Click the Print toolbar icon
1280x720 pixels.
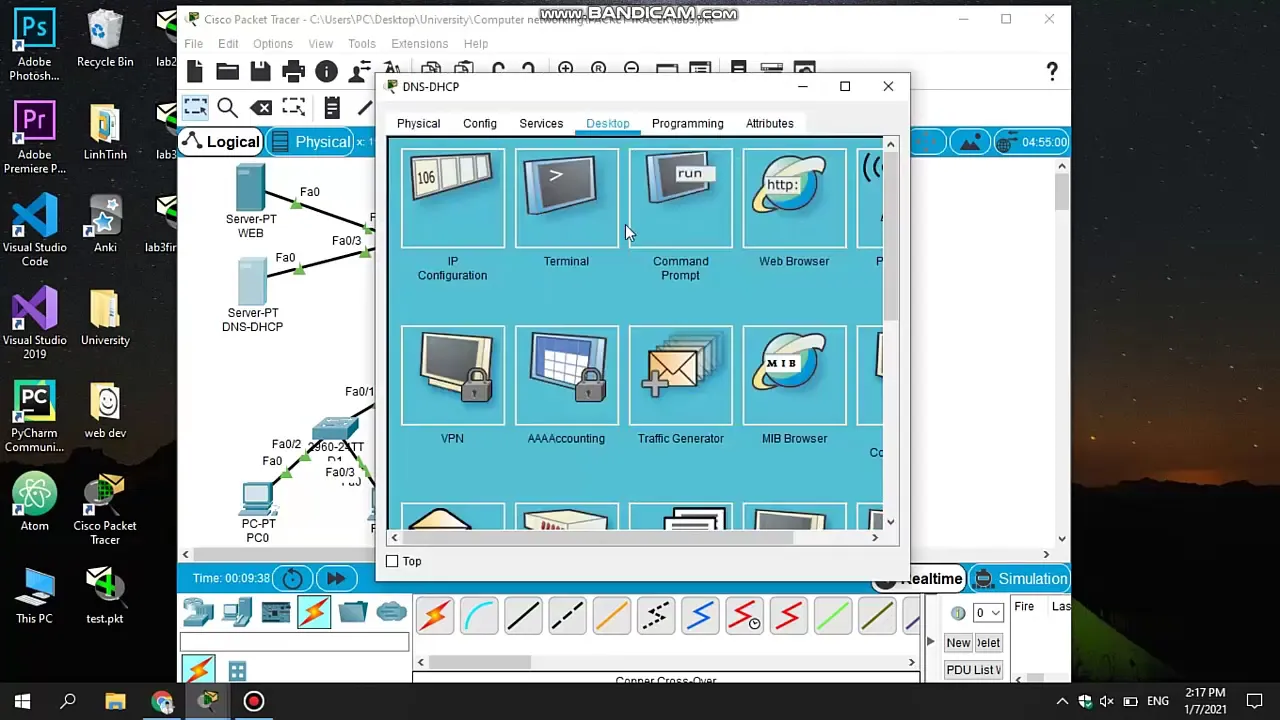293,71
